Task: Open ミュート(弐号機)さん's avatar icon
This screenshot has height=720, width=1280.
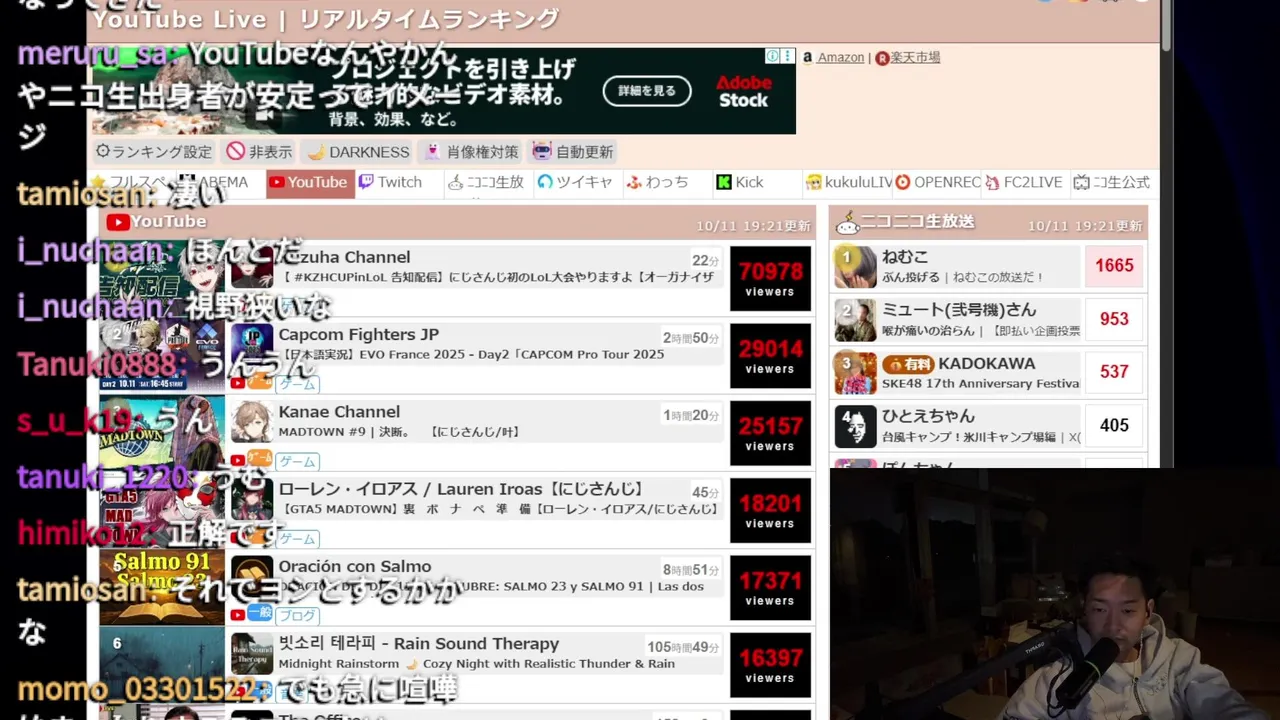Action: pyautogui.click(x=856, y=320)
